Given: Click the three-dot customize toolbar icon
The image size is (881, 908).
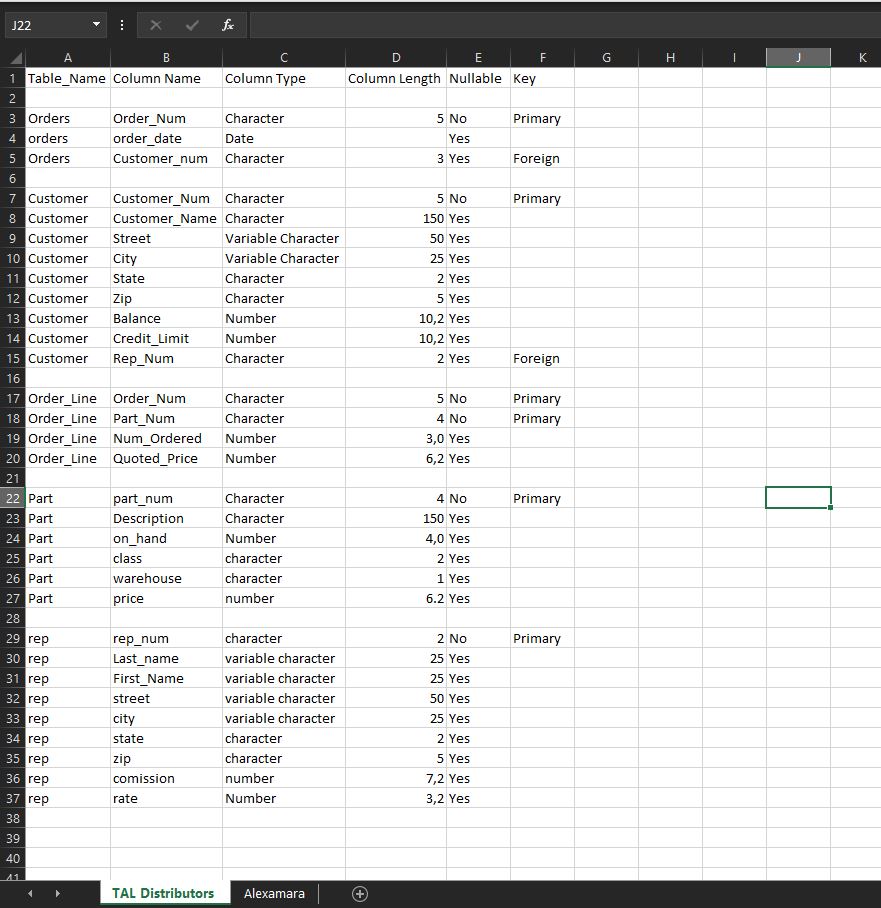Looking at the screenshot, I should point(121,24).
